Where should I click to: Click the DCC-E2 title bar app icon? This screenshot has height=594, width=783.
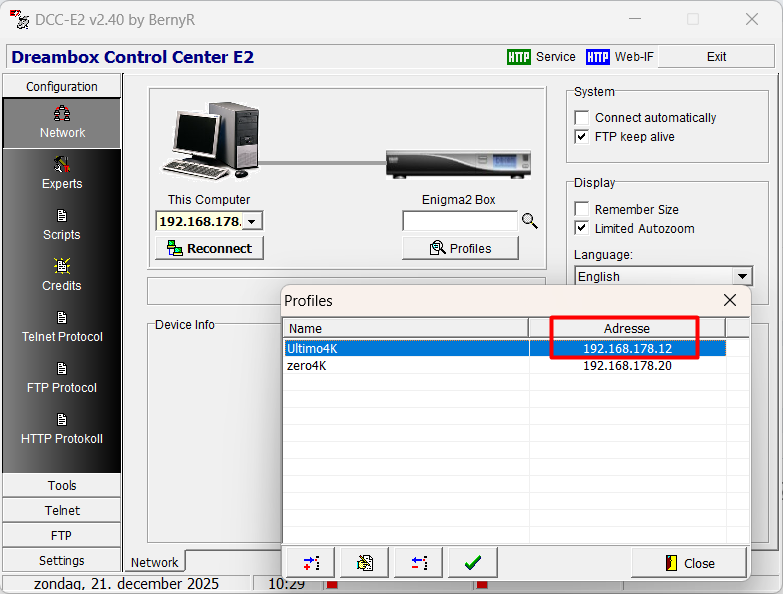pos(19,19)
